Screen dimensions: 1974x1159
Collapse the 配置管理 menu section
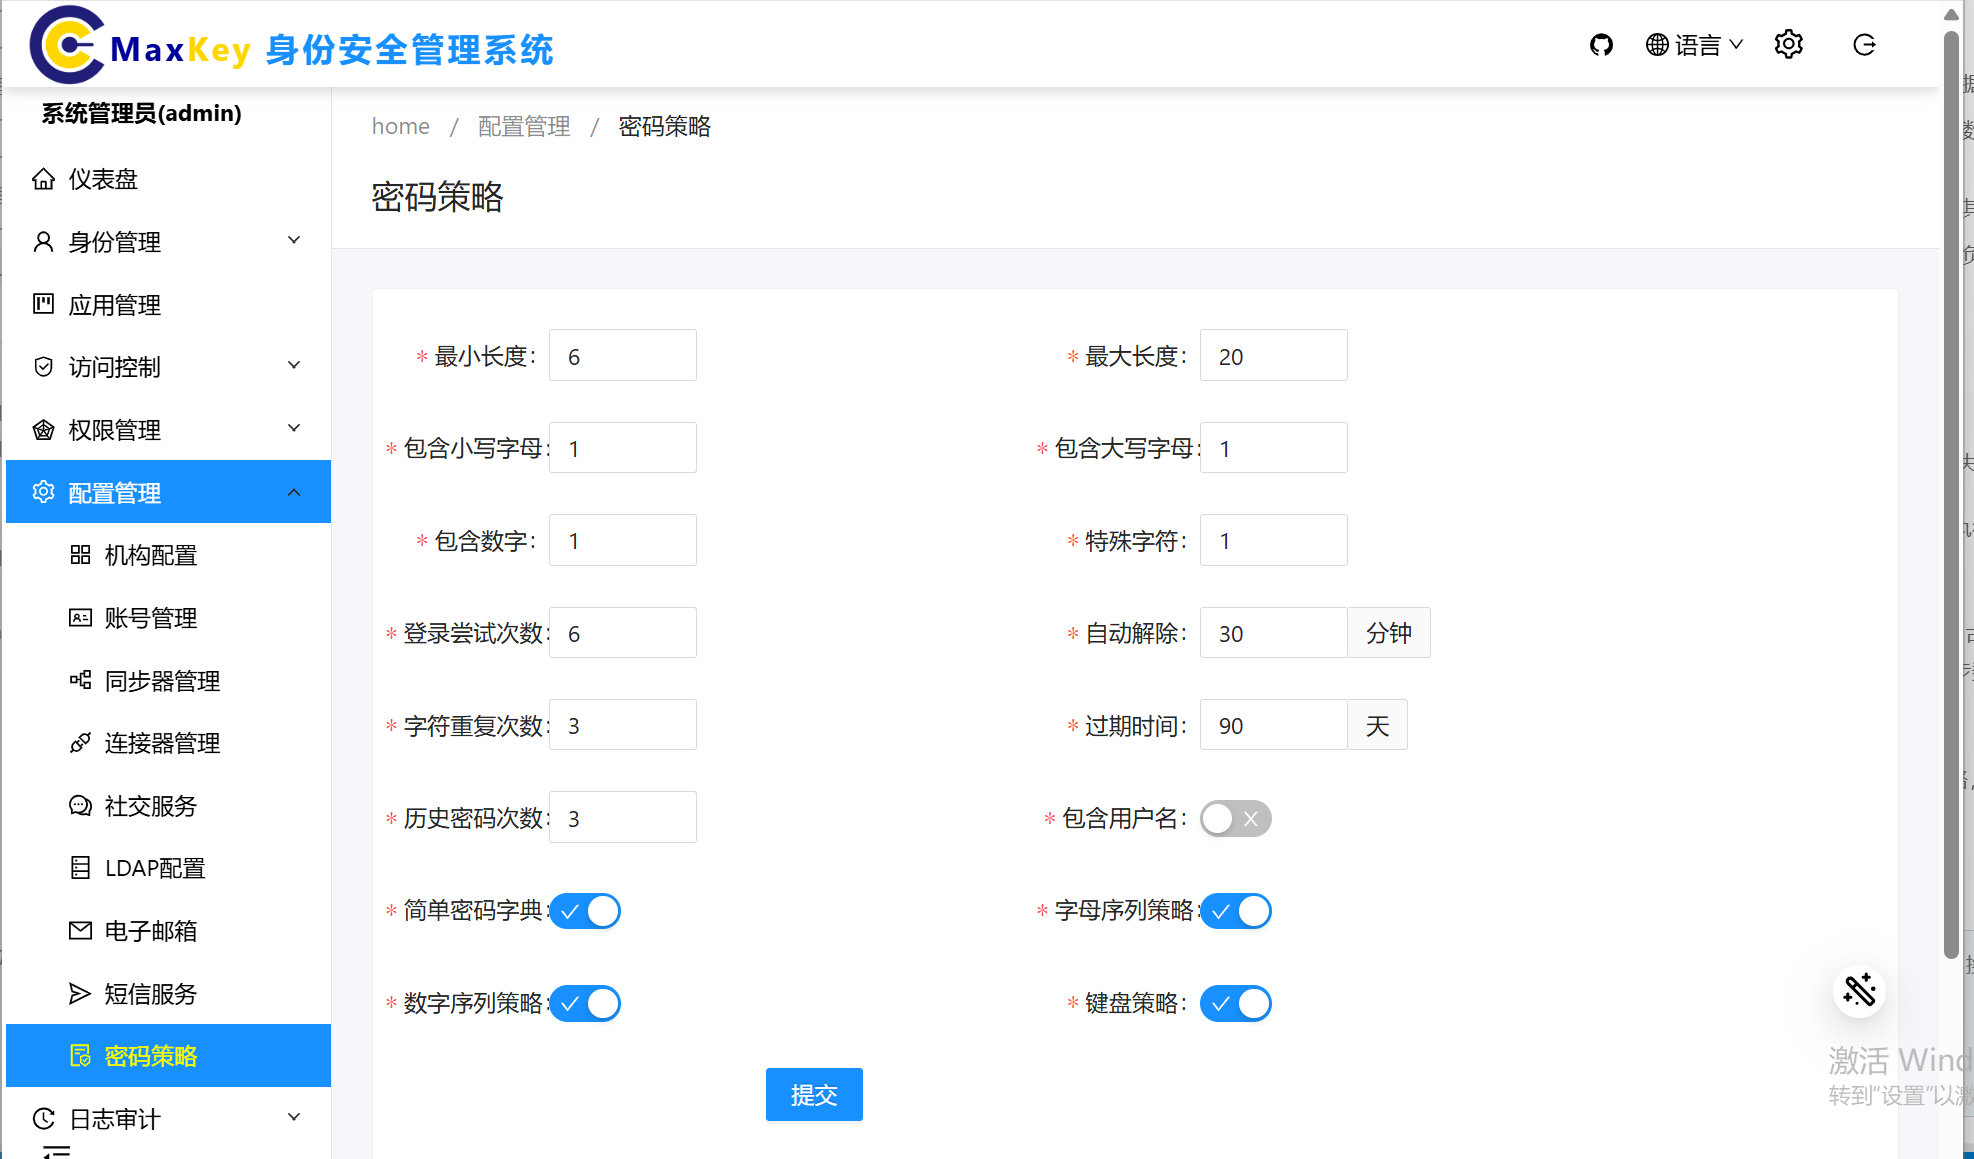113,492
